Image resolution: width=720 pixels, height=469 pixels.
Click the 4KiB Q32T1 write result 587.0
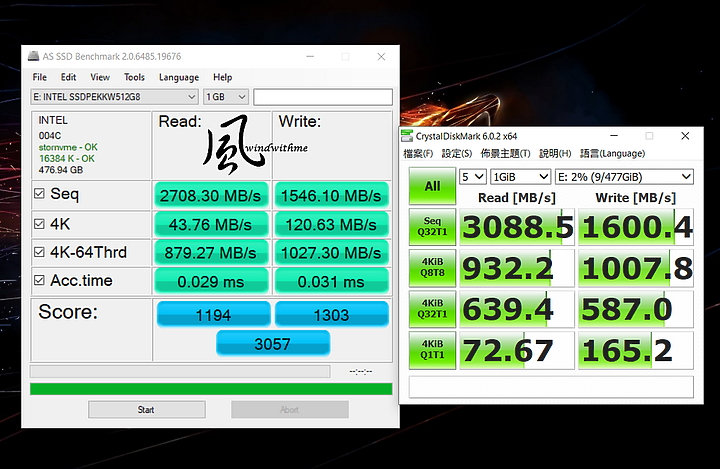click(x=636, y=309)
